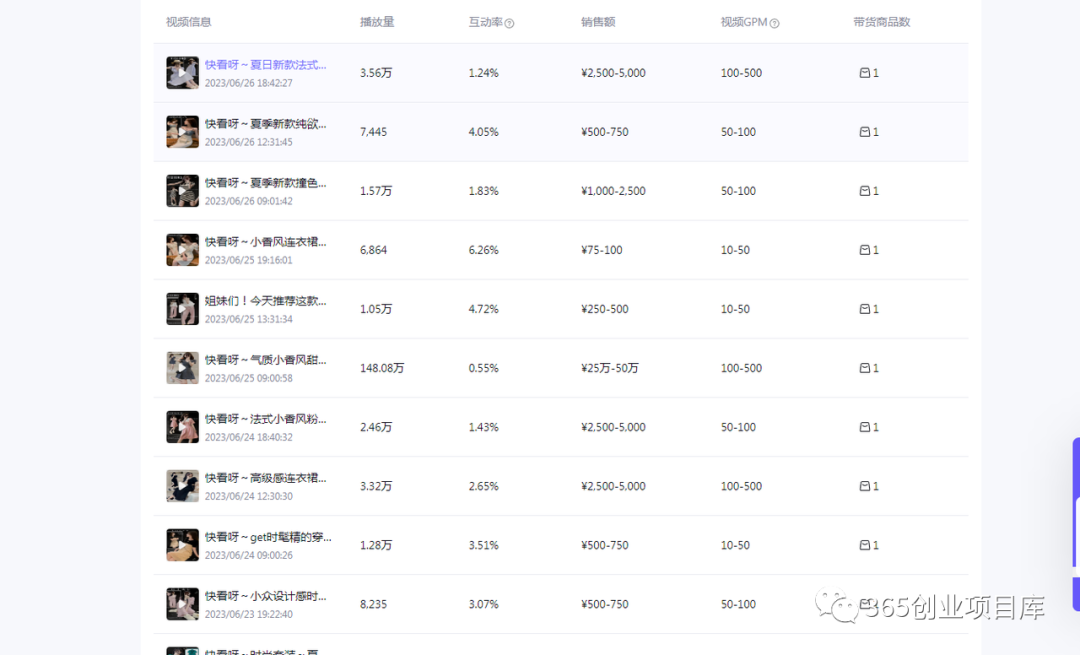
Task: Open video link 快看呀～法式小香风粉...
Action: 265,419
